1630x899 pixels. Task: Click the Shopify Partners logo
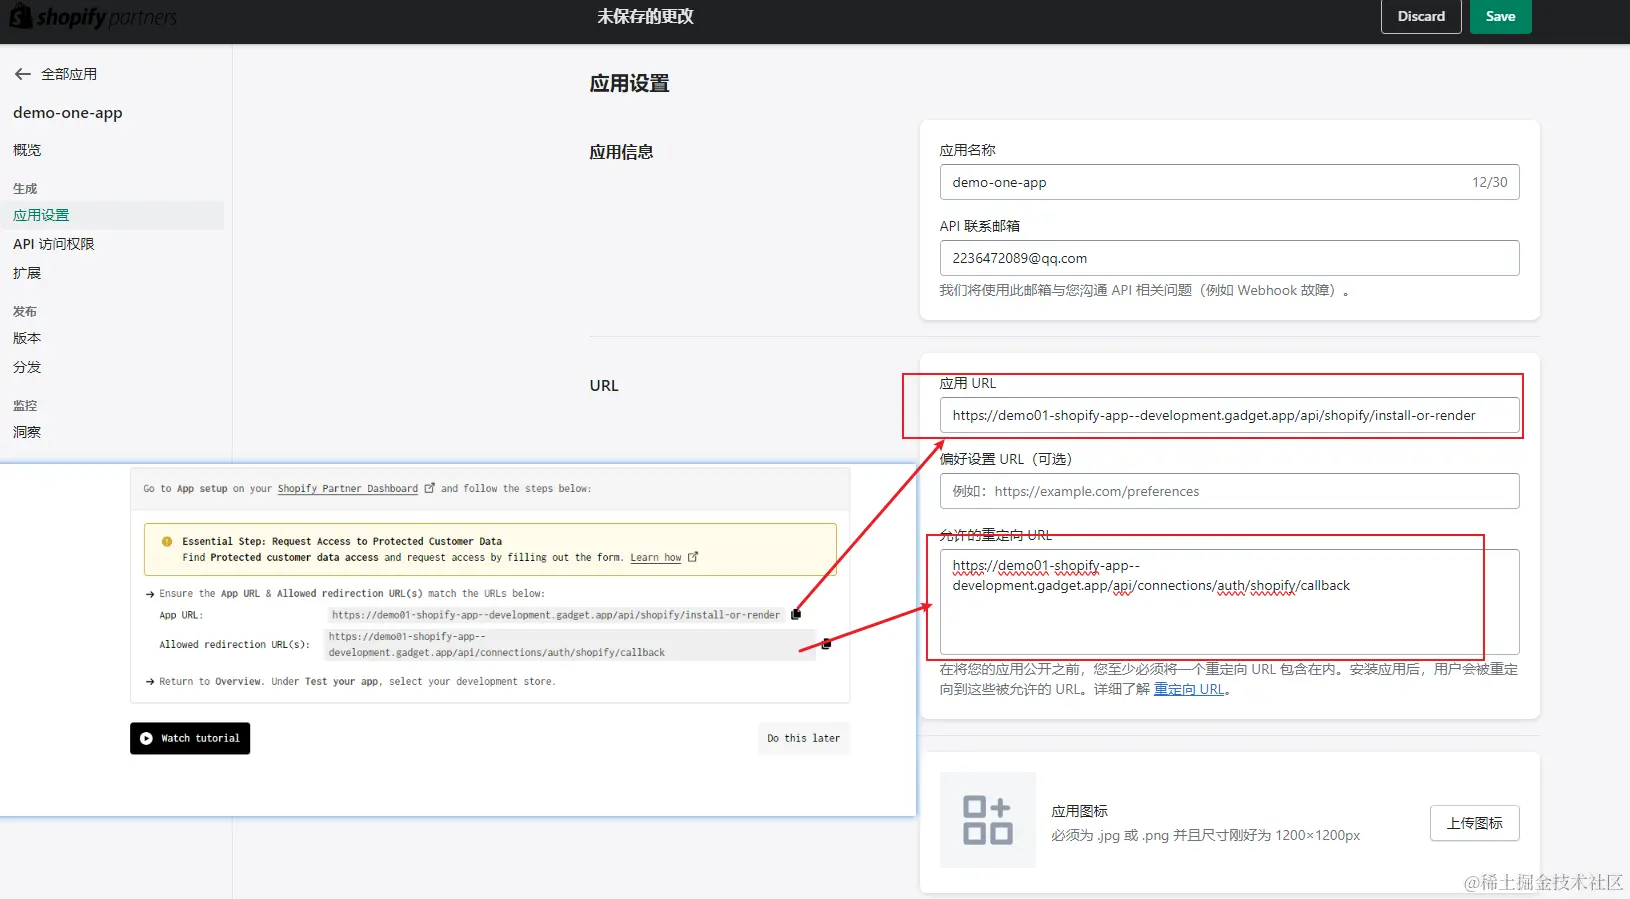tap(94, 17)
